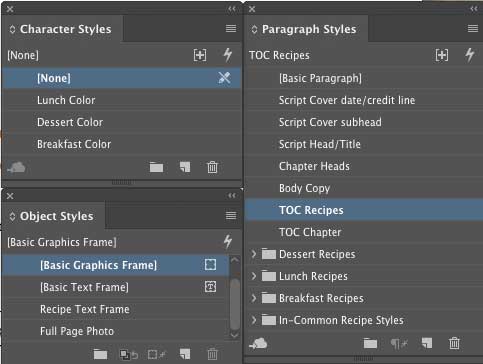Click the graphics frame default icon beside Basic Graphics Frame
The image size is (483, 364).
pyautogui.click(x=210, y=265)
